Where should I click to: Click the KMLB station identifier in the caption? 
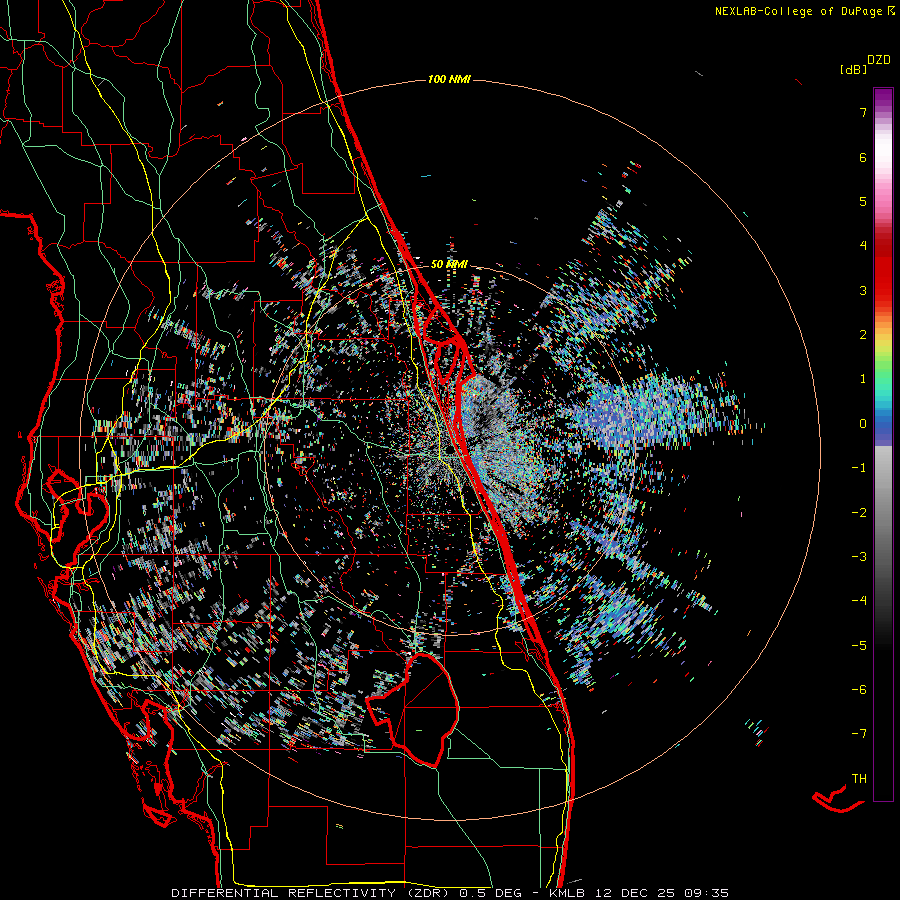[568, 893]
